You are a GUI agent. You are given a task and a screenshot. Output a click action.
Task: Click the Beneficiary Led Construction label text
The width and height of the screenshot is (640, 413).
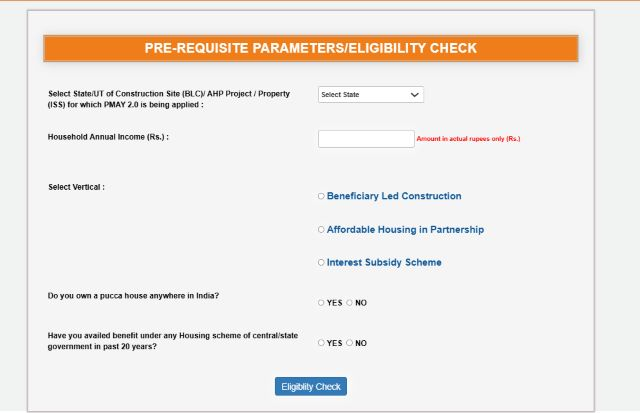pos(394,196)
